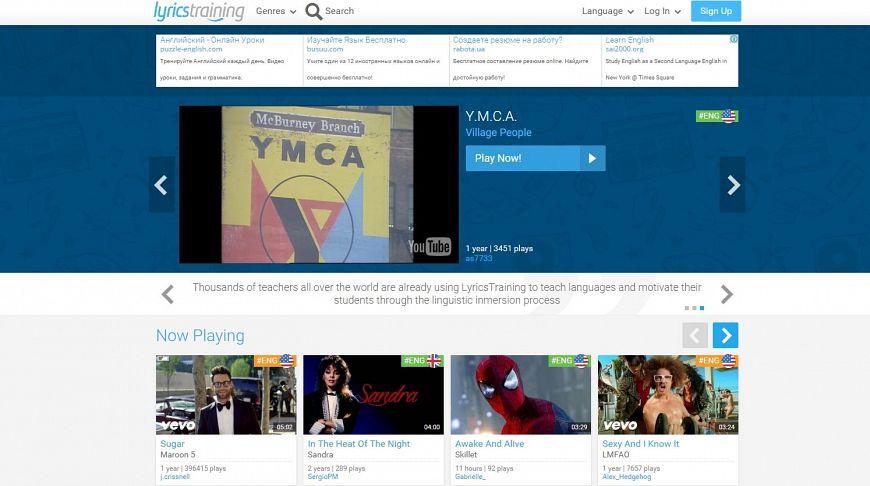The width and height of the screenshot is (870, 486).
Task: Click the Skillet artist text
Action: [x=466, y=454]
